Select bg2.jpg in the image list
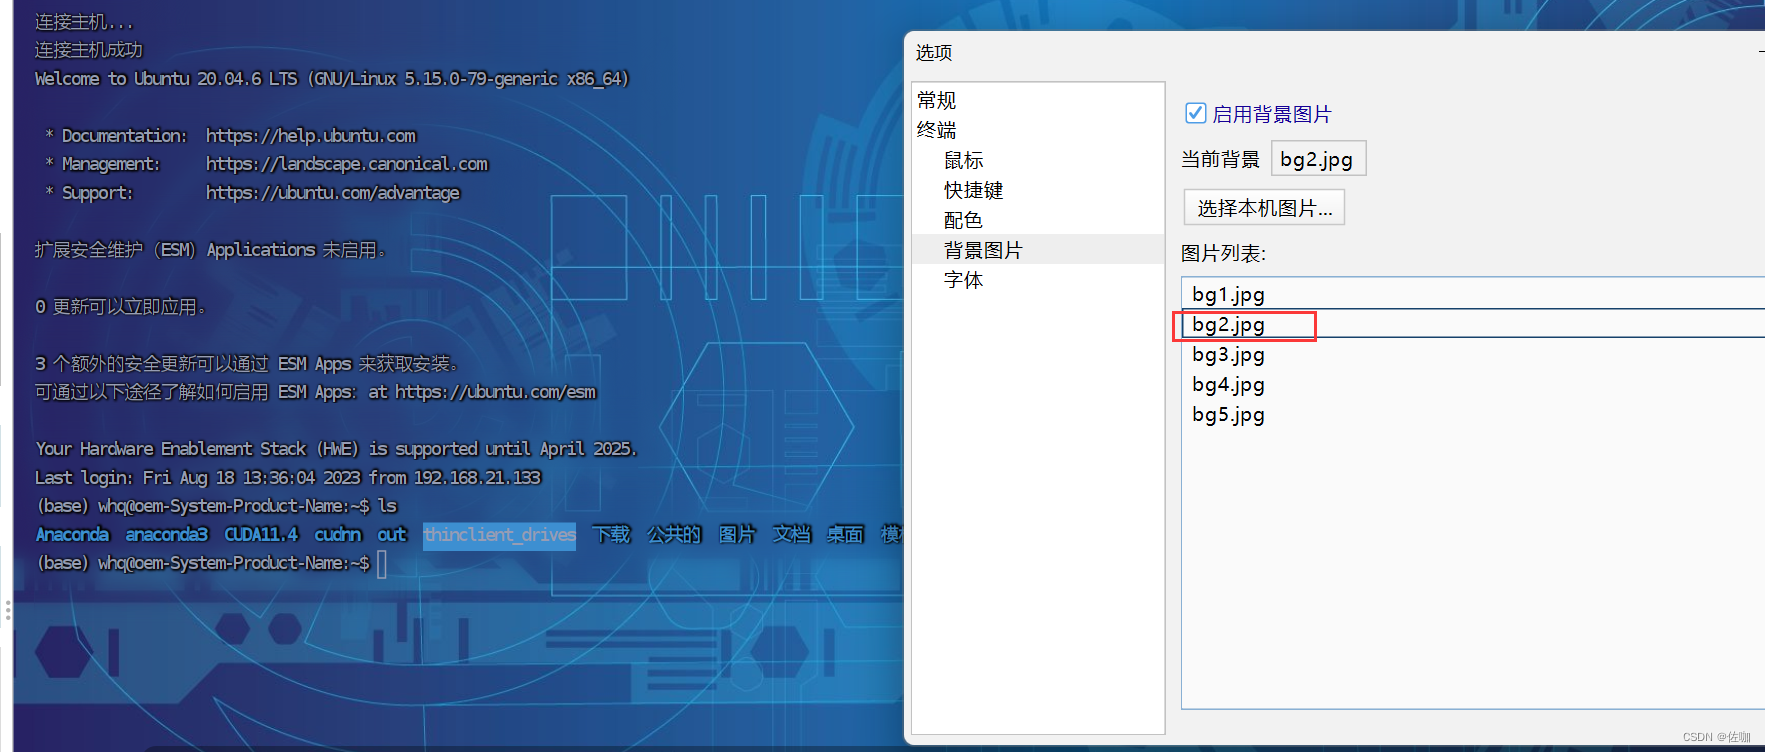The height and width of the screenshot is (752, 1765). pyautogui.click(x=1472, y=324)
